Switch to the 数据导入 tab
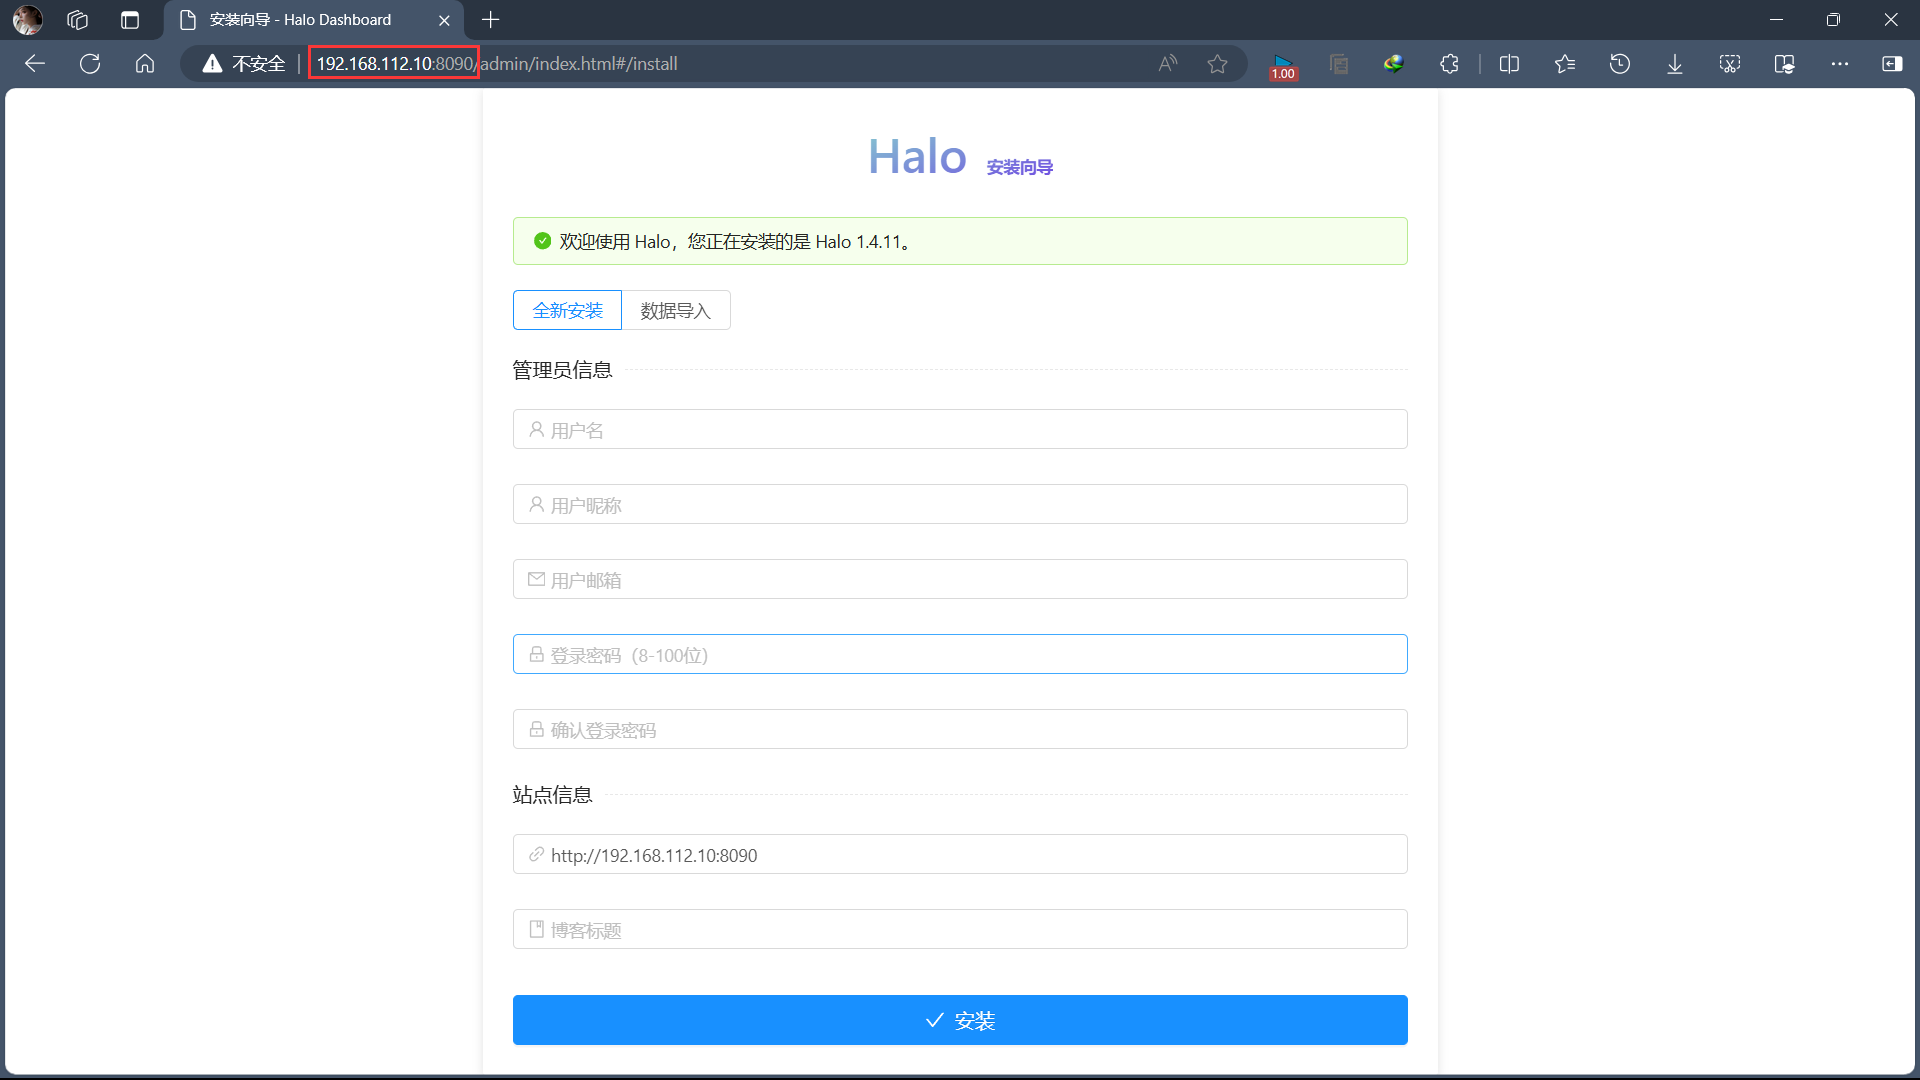Screen dimensions: 1920x1080 click(x=676, y=310)
